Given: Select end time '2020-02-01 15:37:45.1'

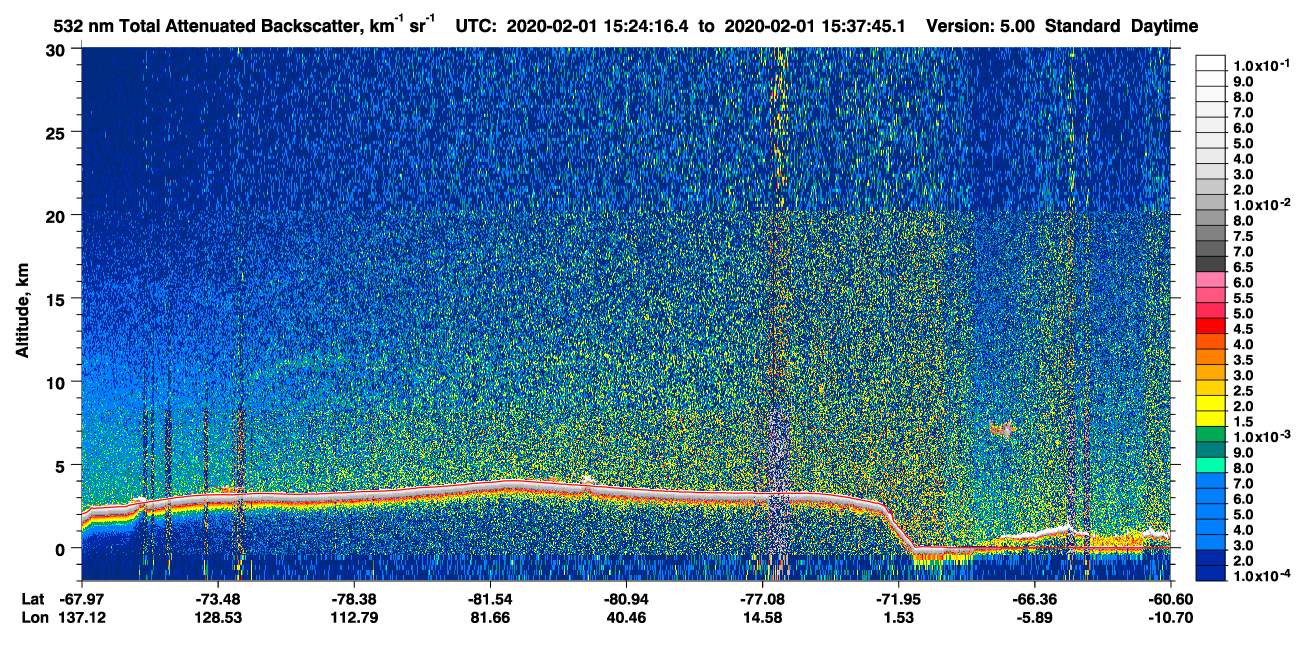Looking at the screenshot, I should point(816,26).
